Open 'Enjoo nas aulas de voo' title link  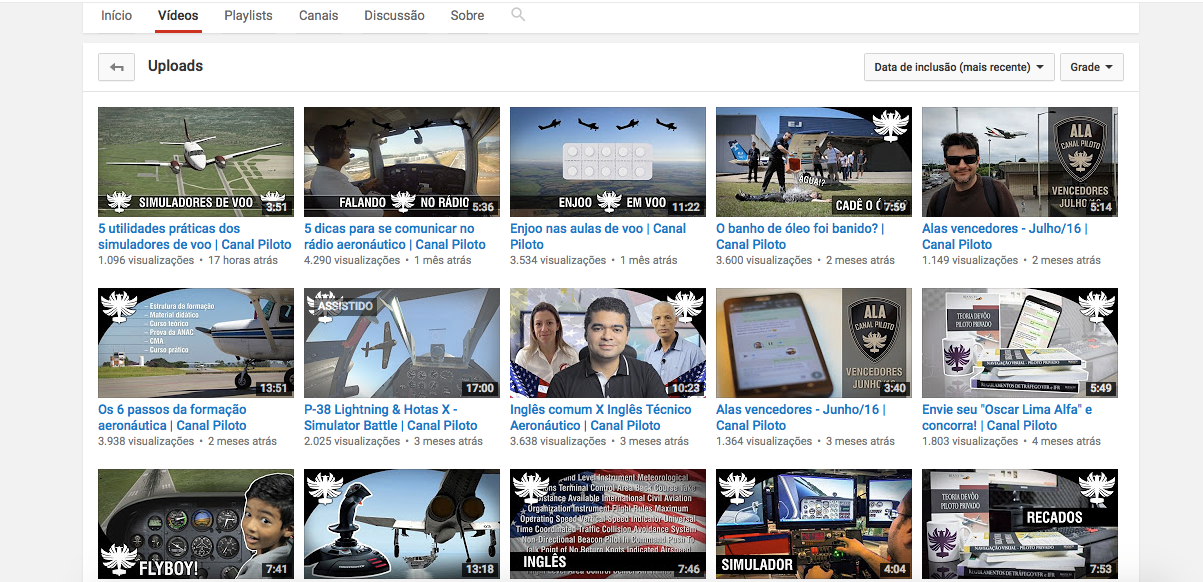pos(598,236)
